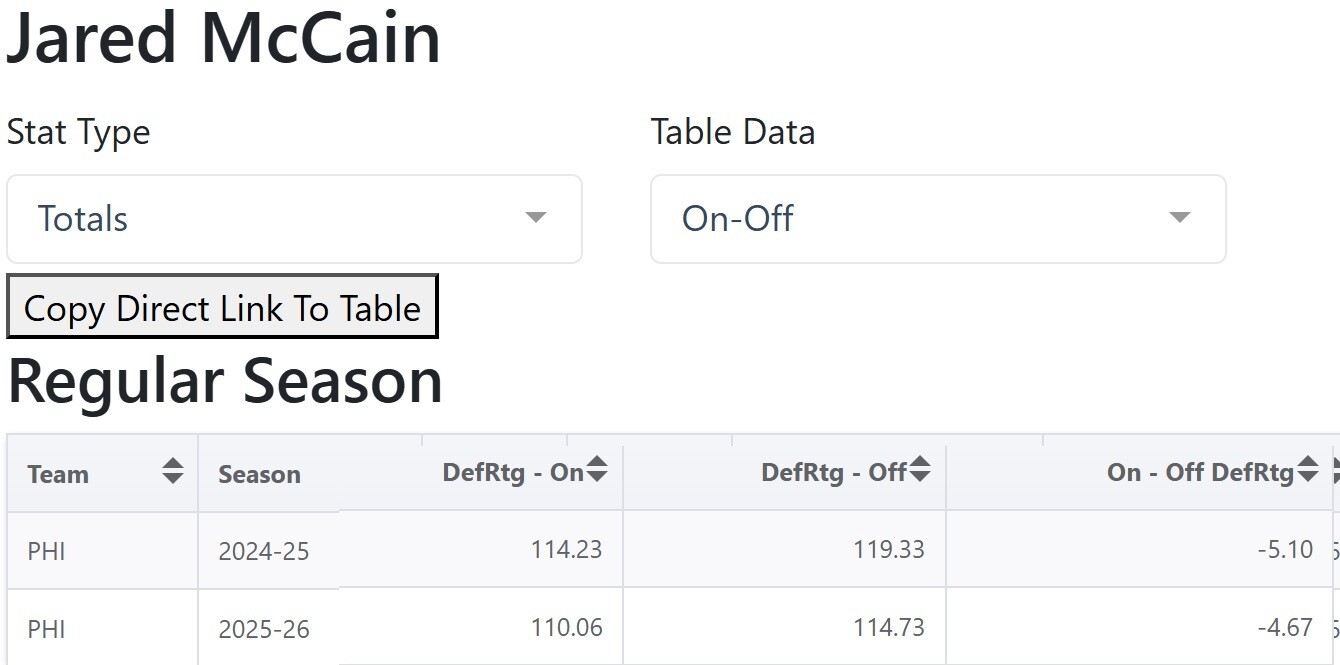Click the Regular Season heading
This screenshot has width=1340, height=665.
point(225,381)
